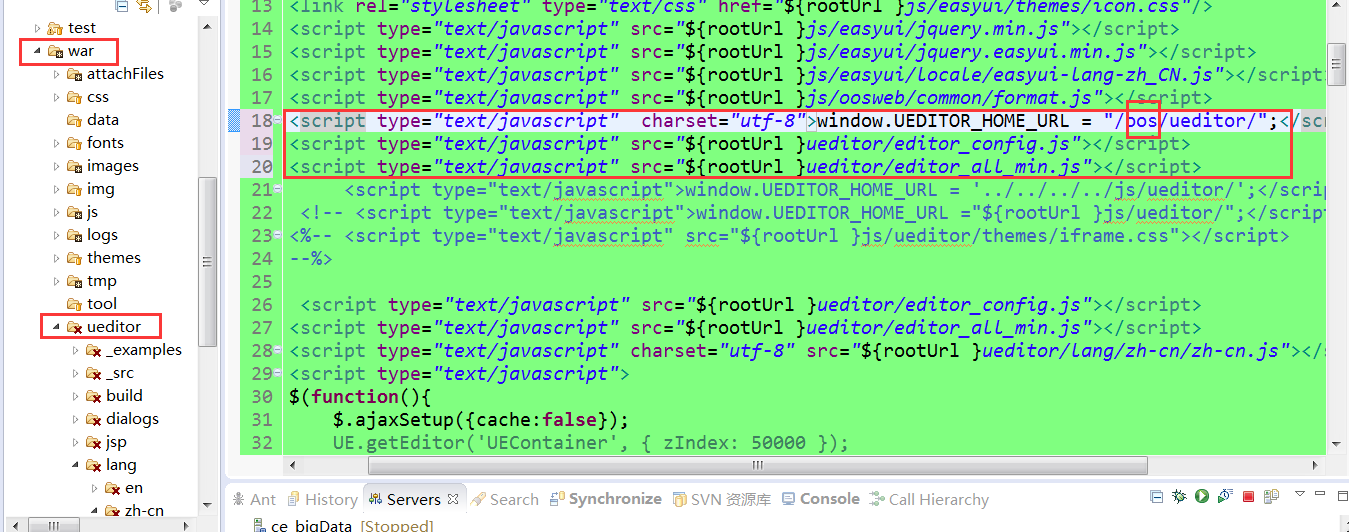The width and height of the screenshot is (1349, 532).
Task: Expand the css folder
Action: pyautogui.click(x=56, y=97)
